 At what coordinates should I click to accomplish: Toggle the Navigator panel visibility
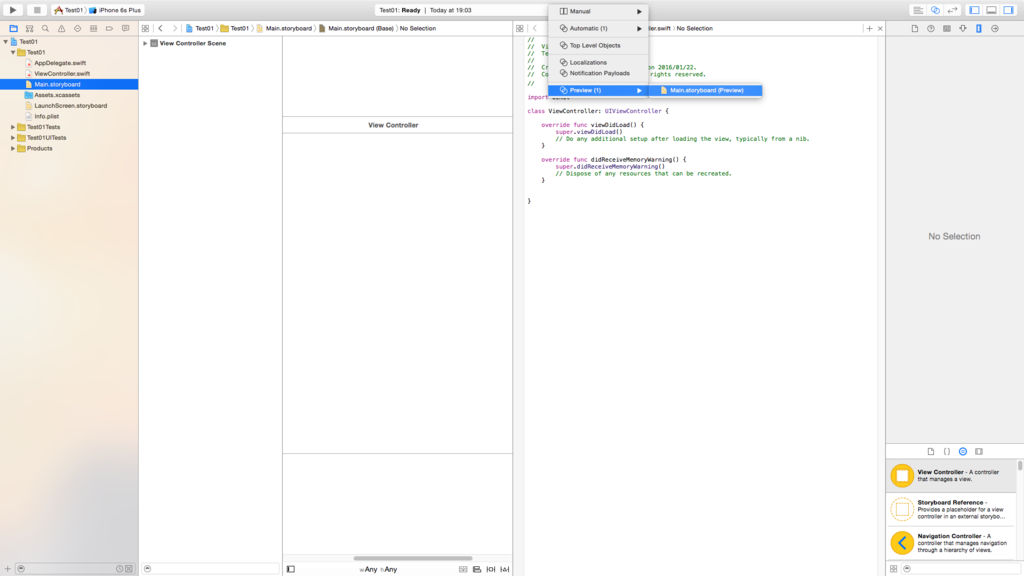coord(974,10)
